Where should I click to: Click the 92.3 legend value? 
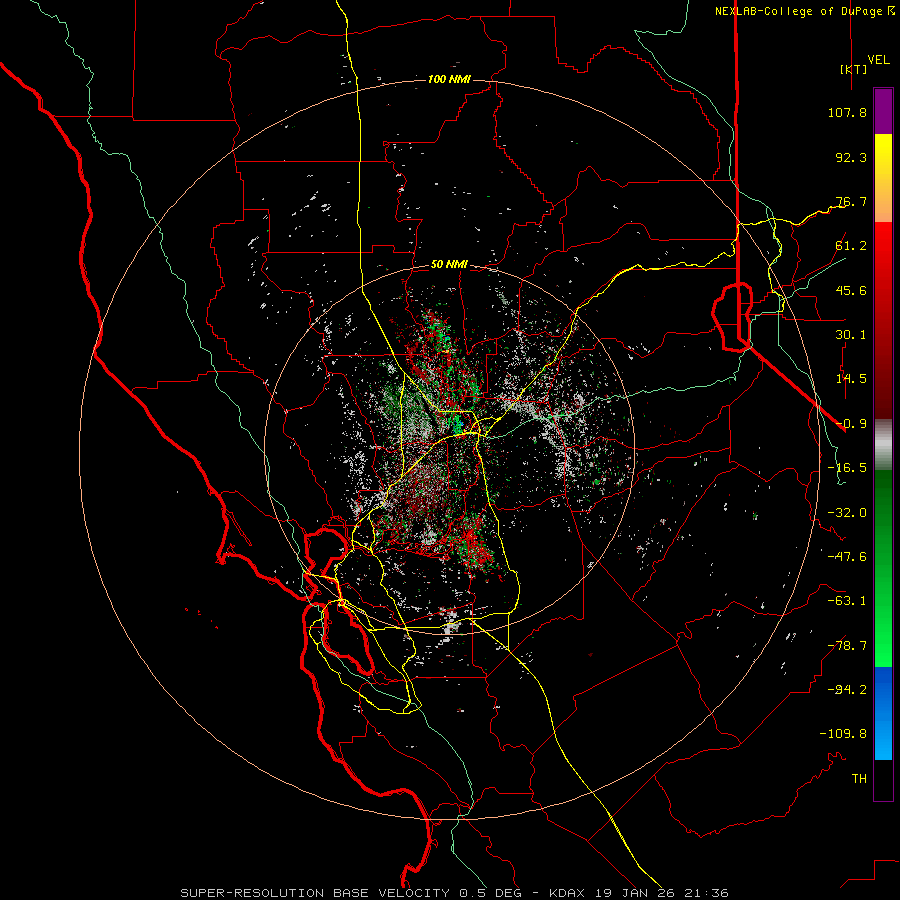[851, 157]
